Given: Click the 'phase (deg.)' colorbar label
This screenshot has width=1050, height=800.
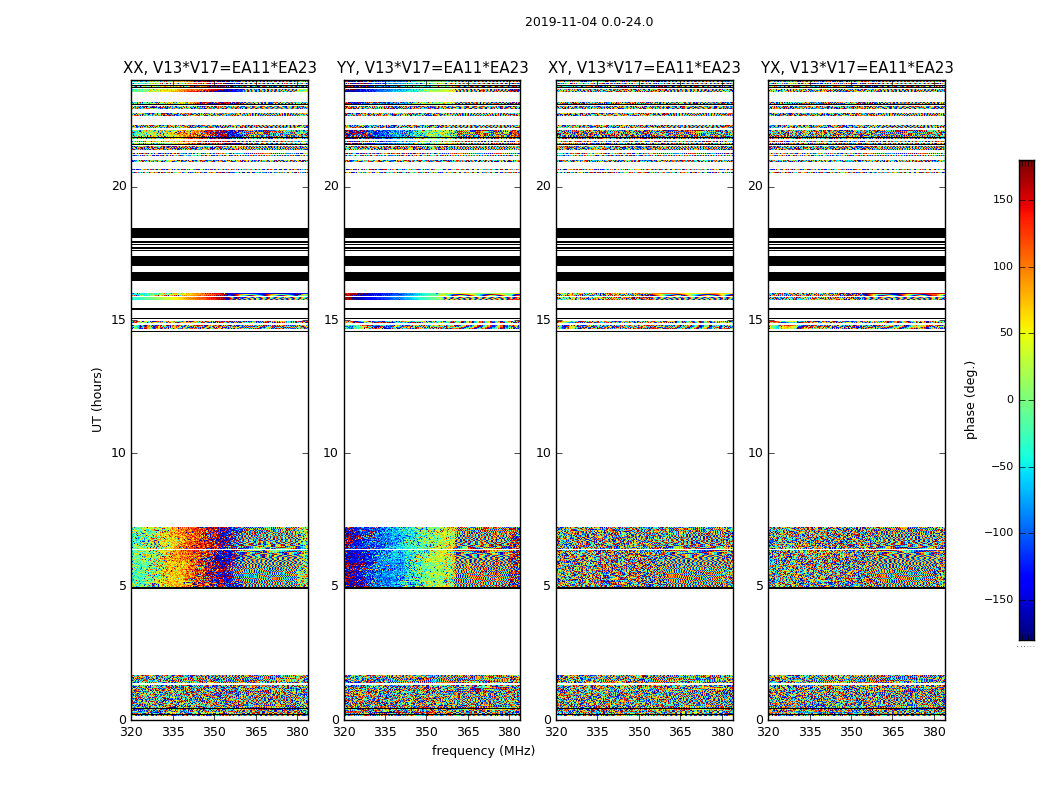Looking at the screenshot, I should click(x=970, y=400).
